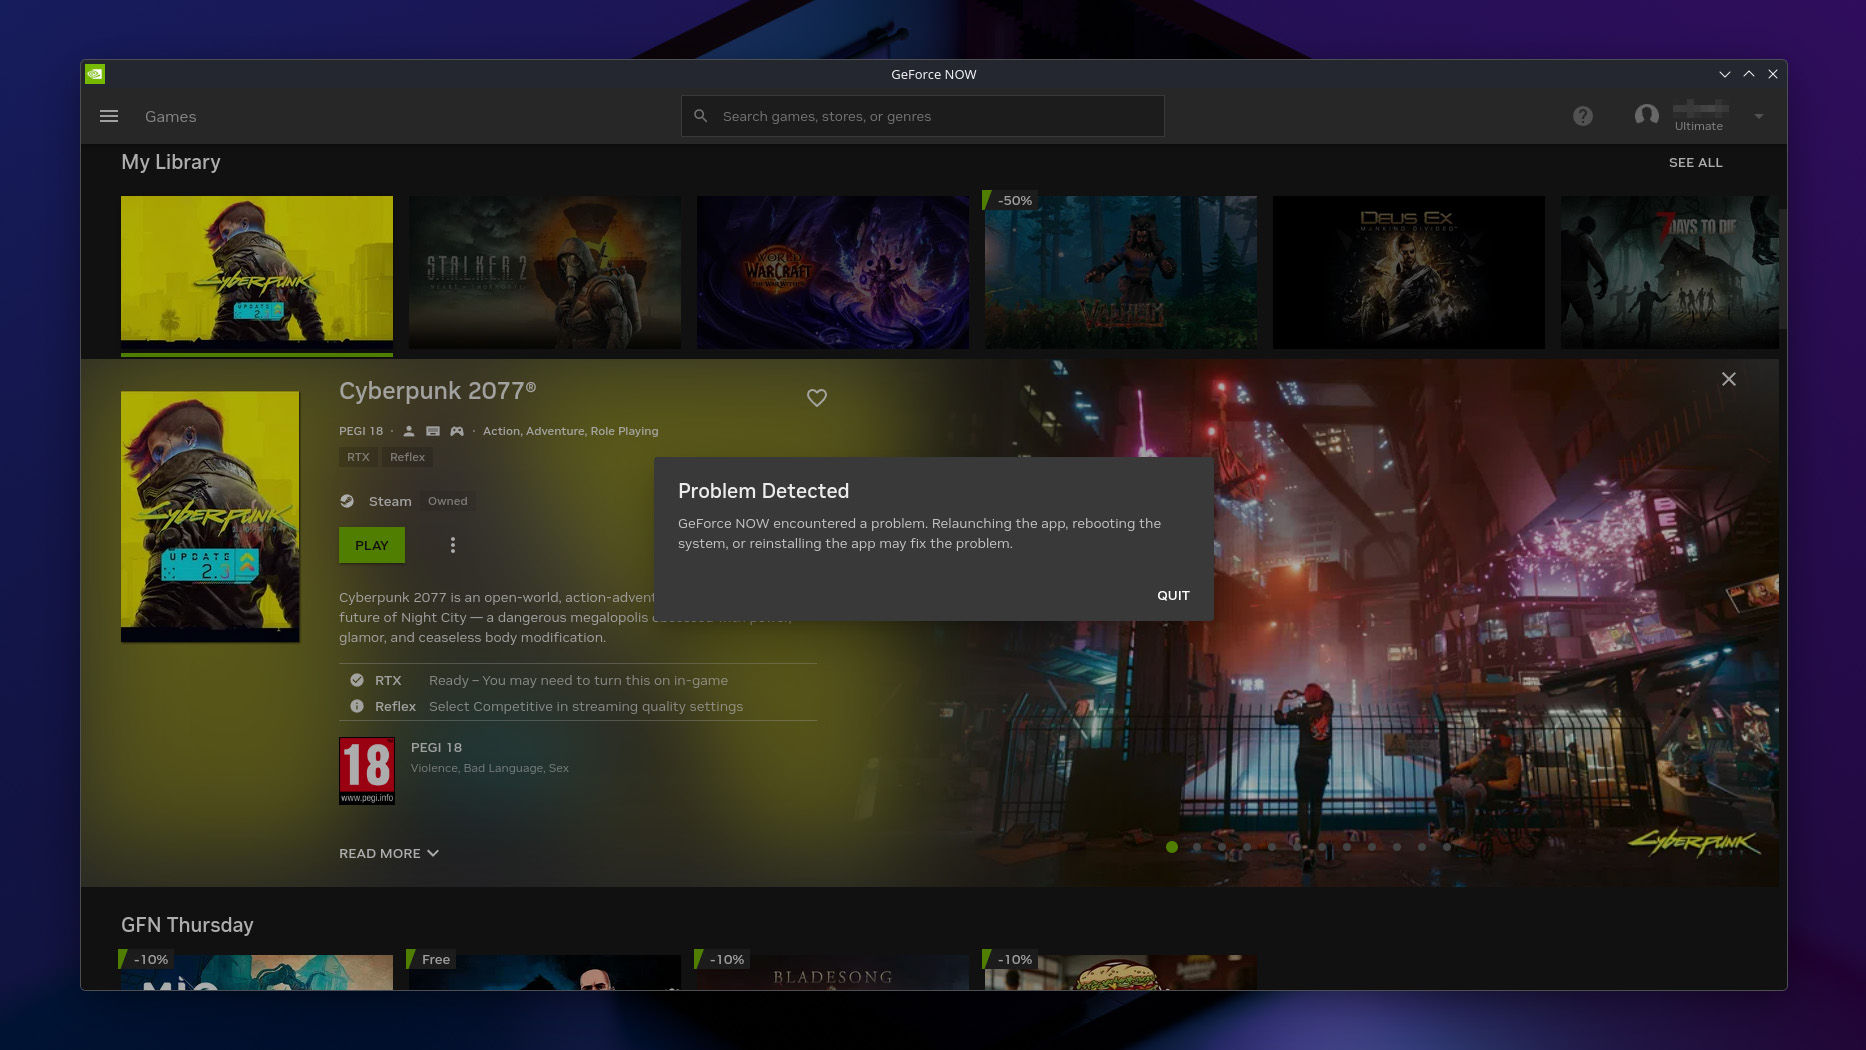This screenshot has height=1050, width=1866.
Task: Click the gamepad supported-devices icon
Action: [x=457, y=430]
